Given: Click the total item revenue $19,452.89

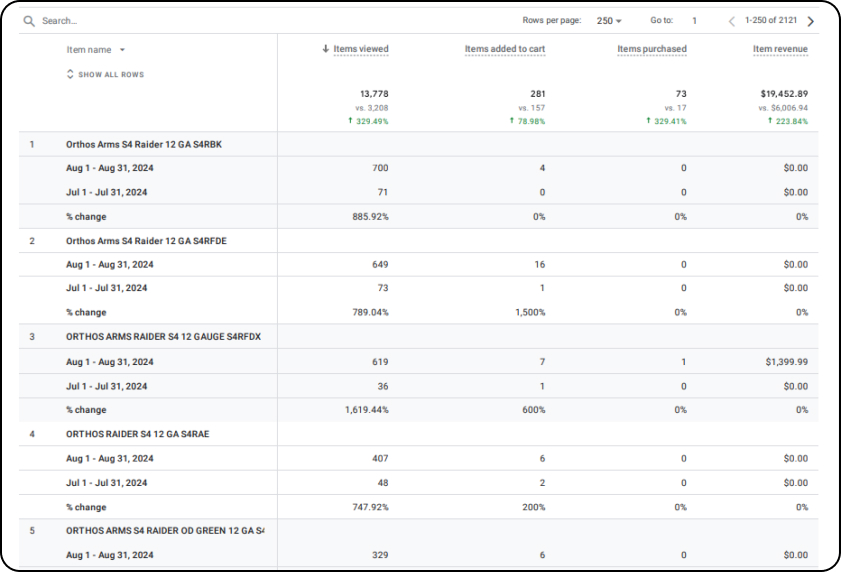Looking at the screenshot, I should (784, 94).
